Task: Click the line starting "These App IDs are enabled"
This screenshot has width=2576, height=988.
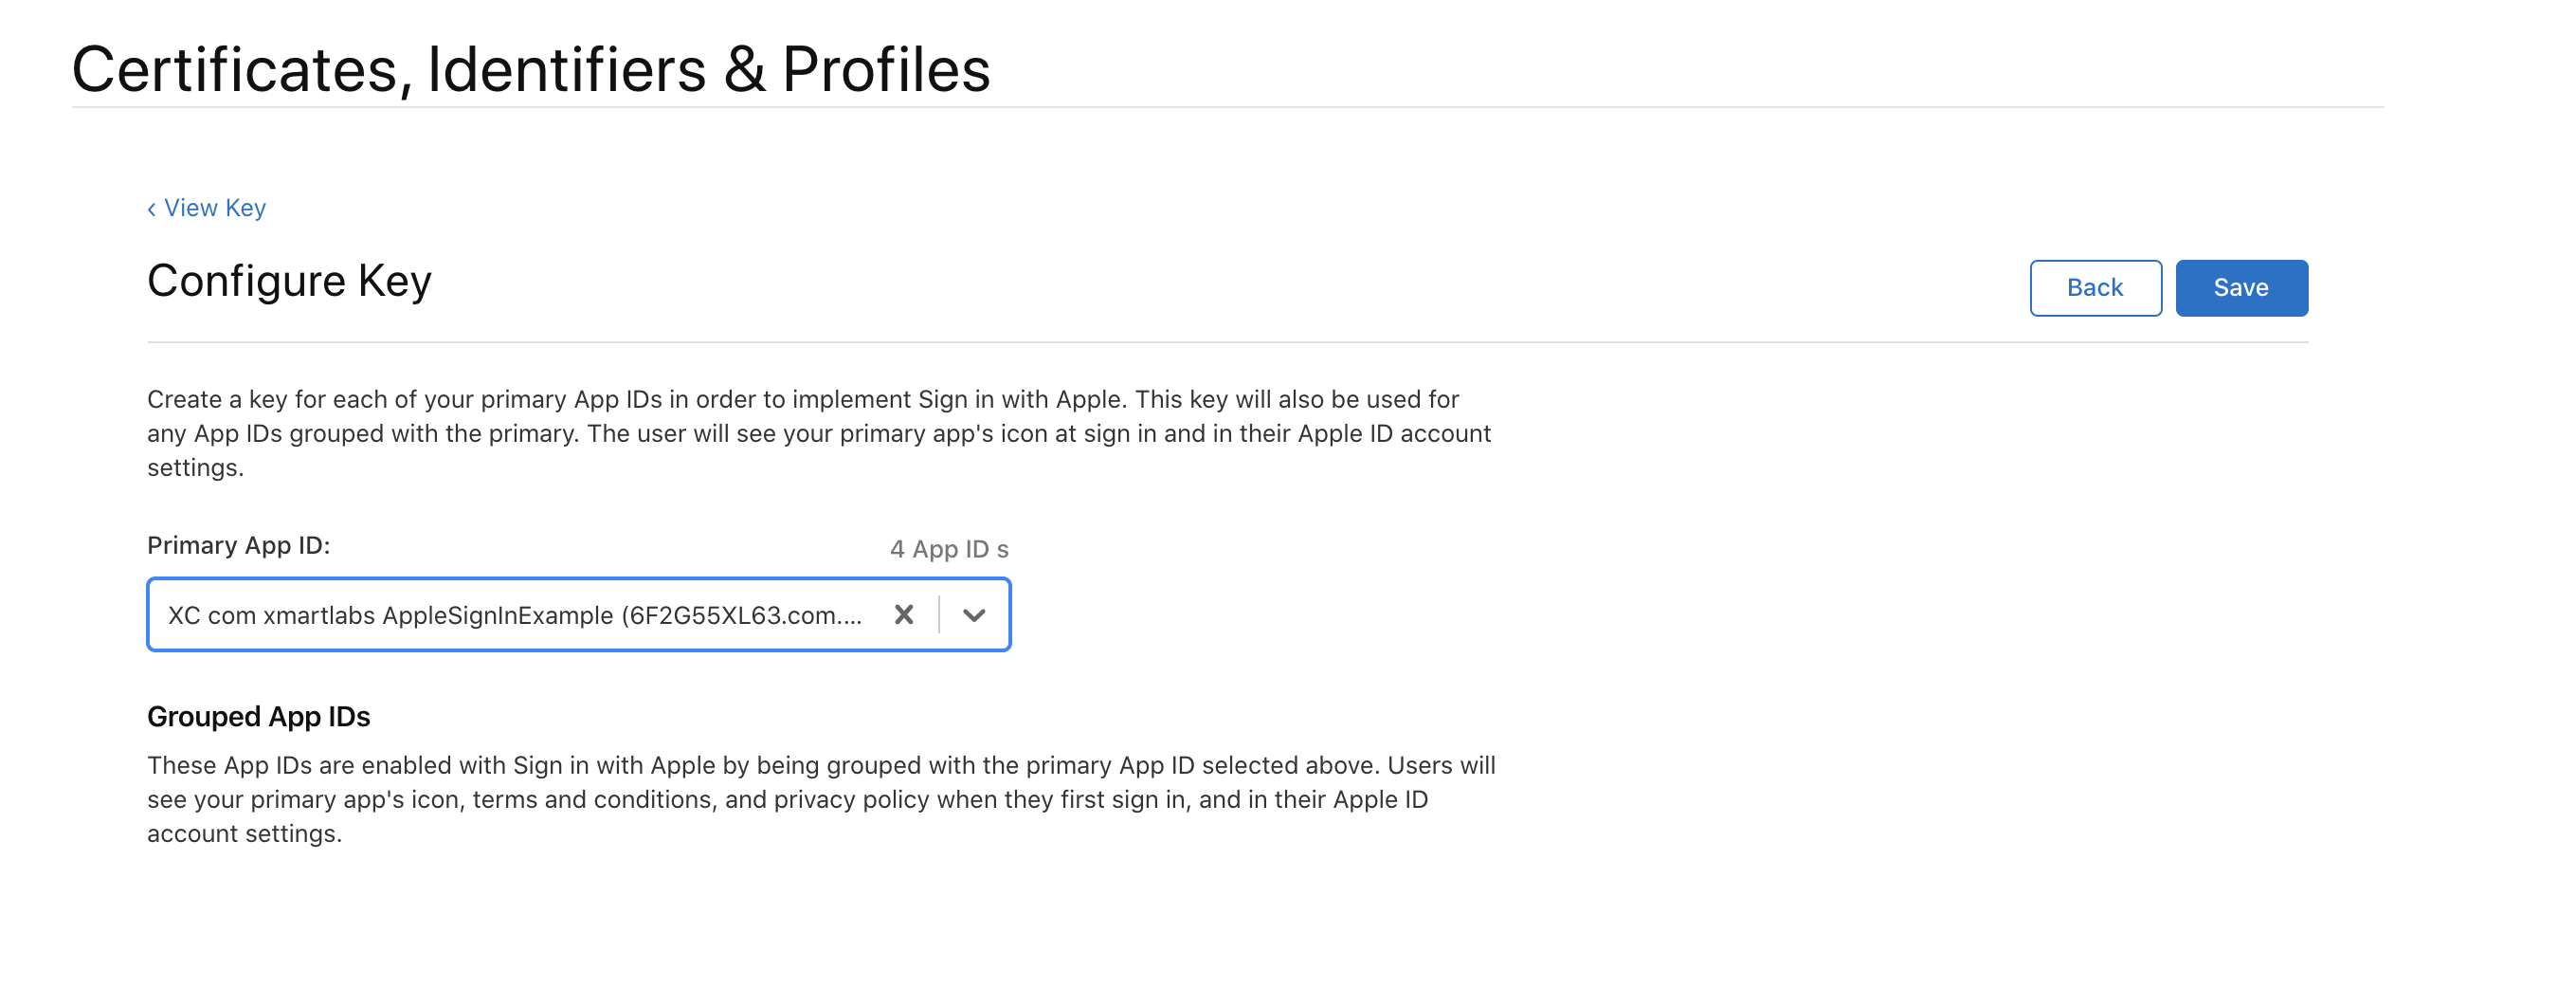Action: coord(820,765)
